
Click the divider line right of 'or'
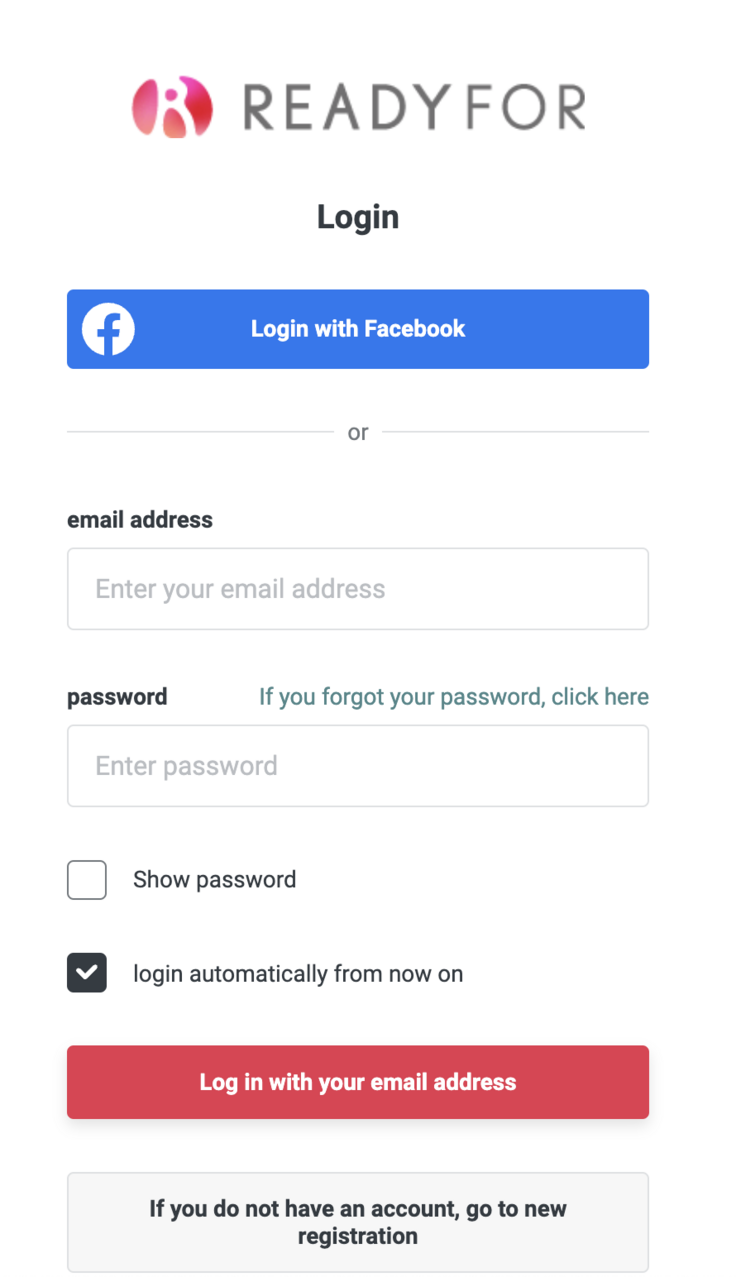click(x=515, y=432)
